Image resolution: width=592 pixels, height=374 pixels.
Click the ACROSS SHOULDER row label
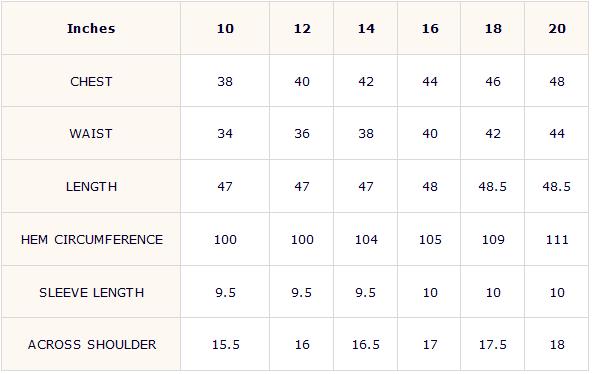coord(92,345)
